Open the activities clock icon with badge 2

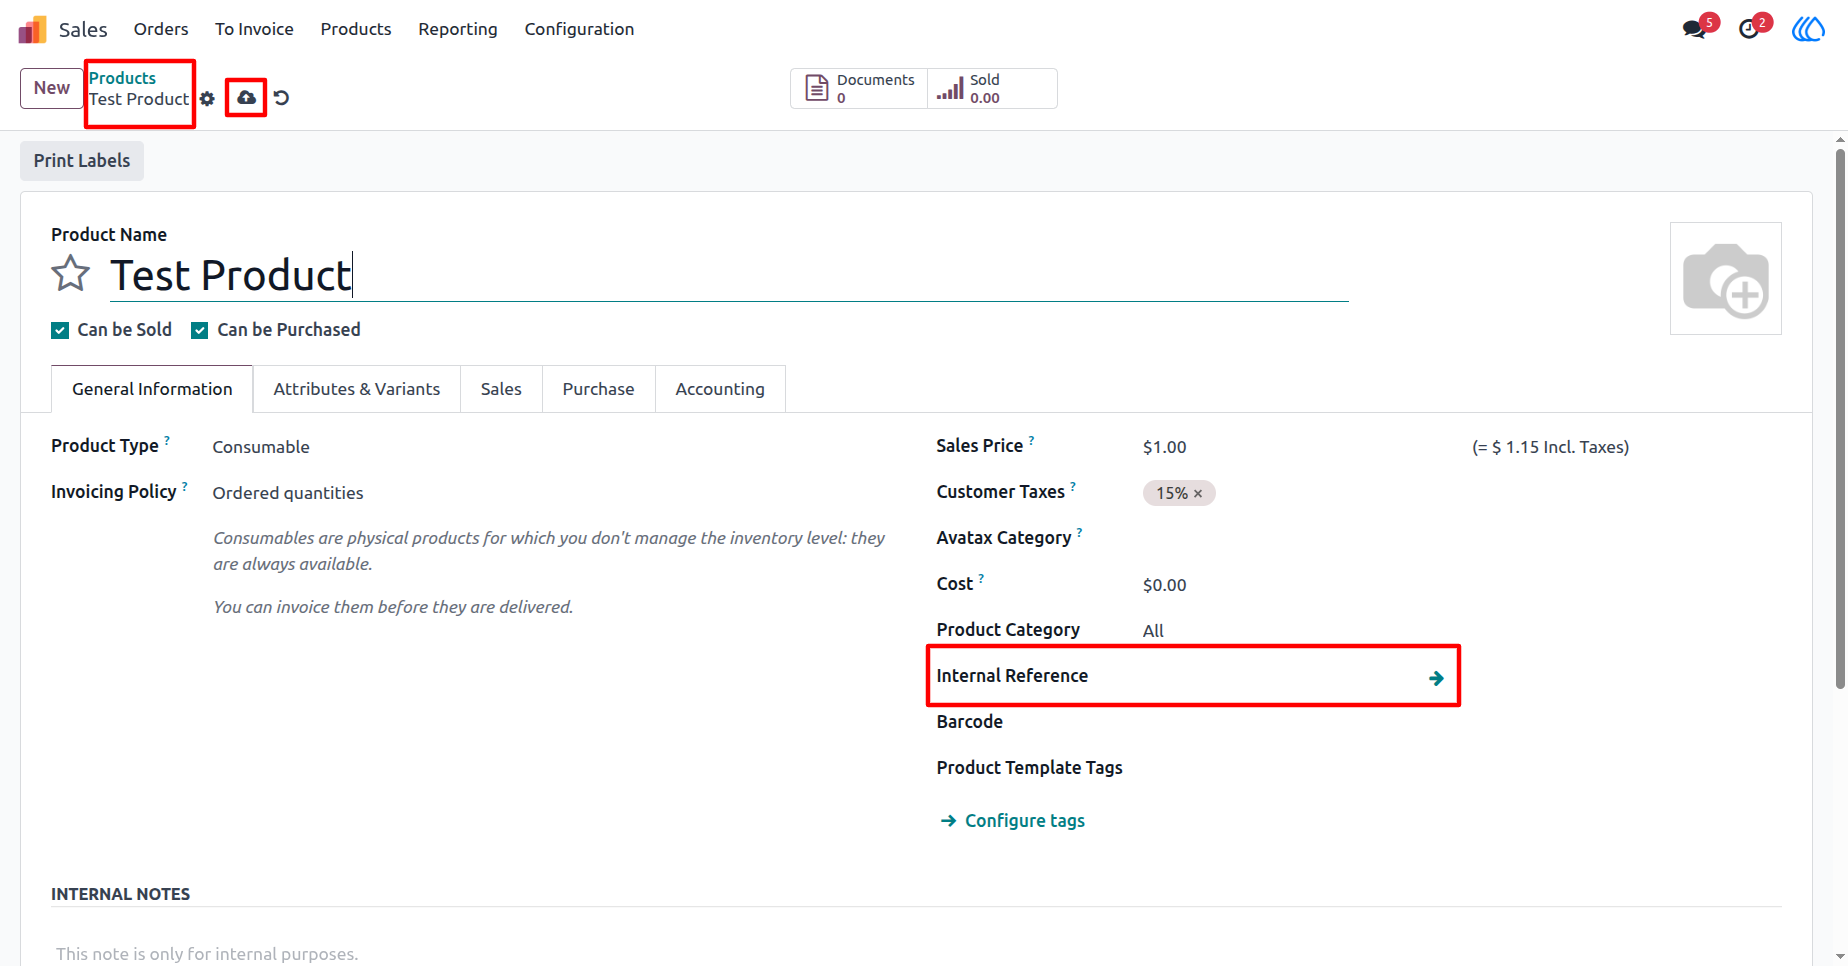1749,29
